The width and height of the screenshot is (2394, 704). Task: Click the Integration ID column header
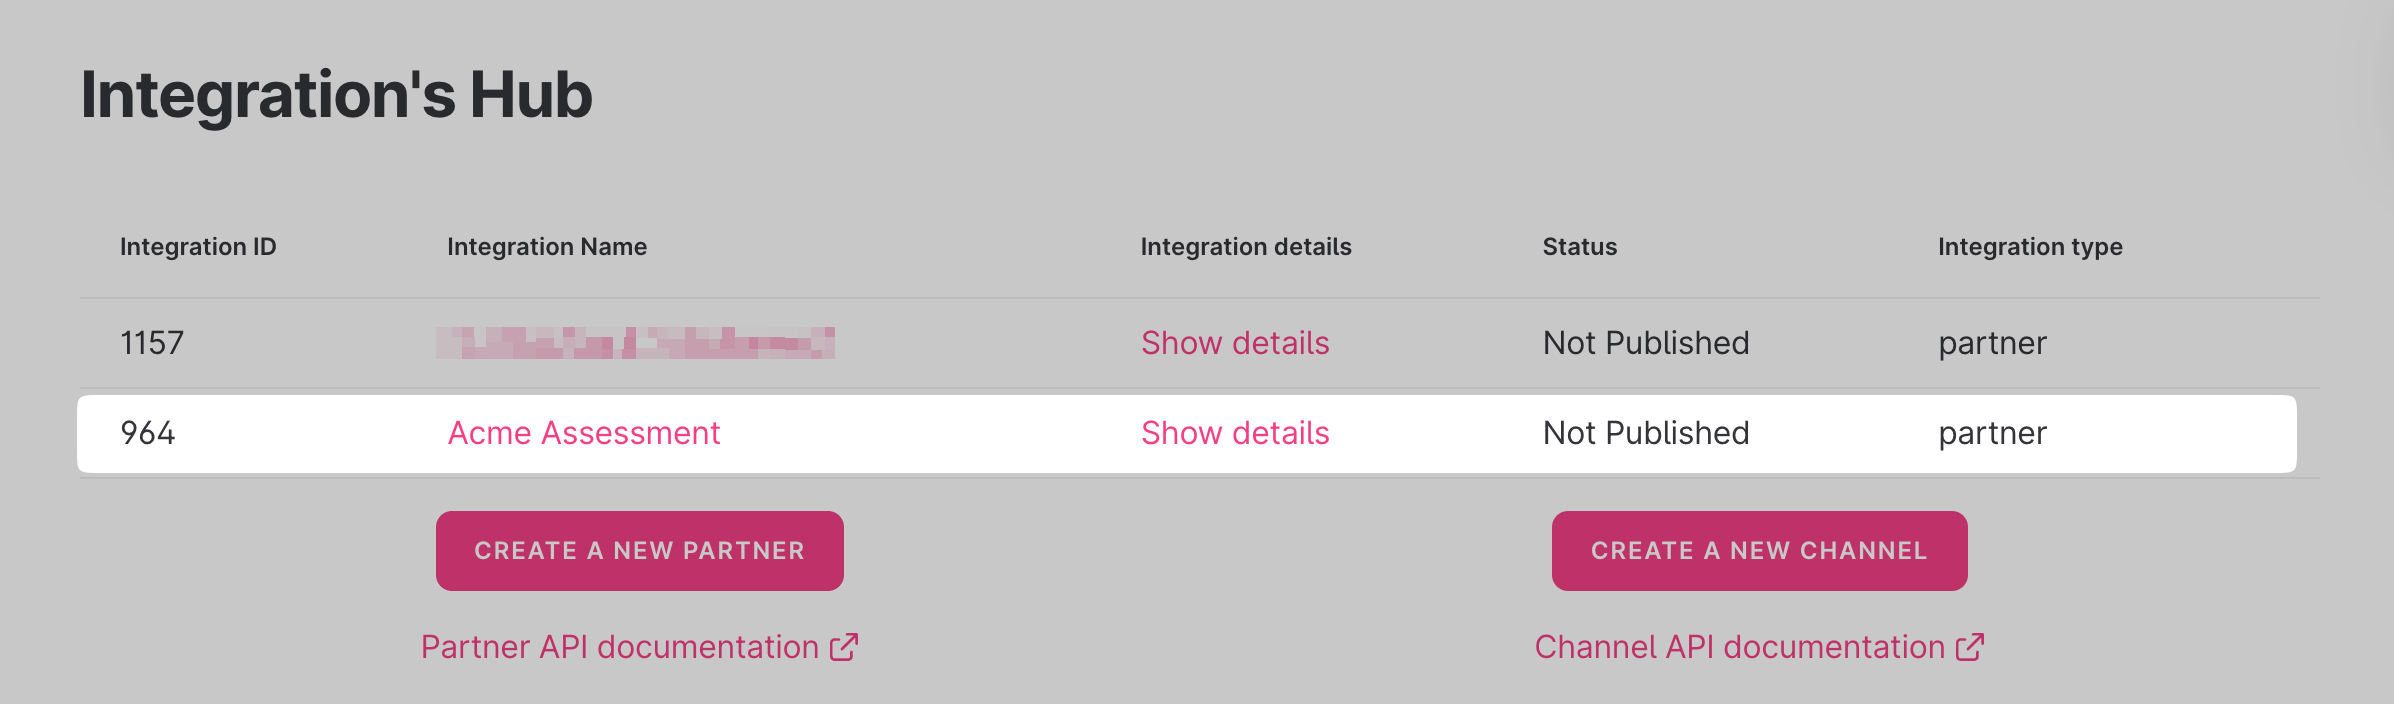(198, 247)
